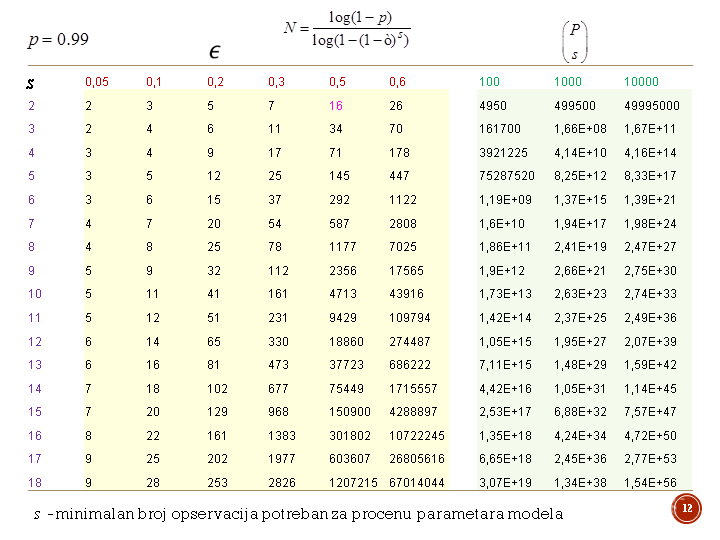This screenshot has width=720, height=540.
Task: Click the cell showing 447
Action: [399, 176]
